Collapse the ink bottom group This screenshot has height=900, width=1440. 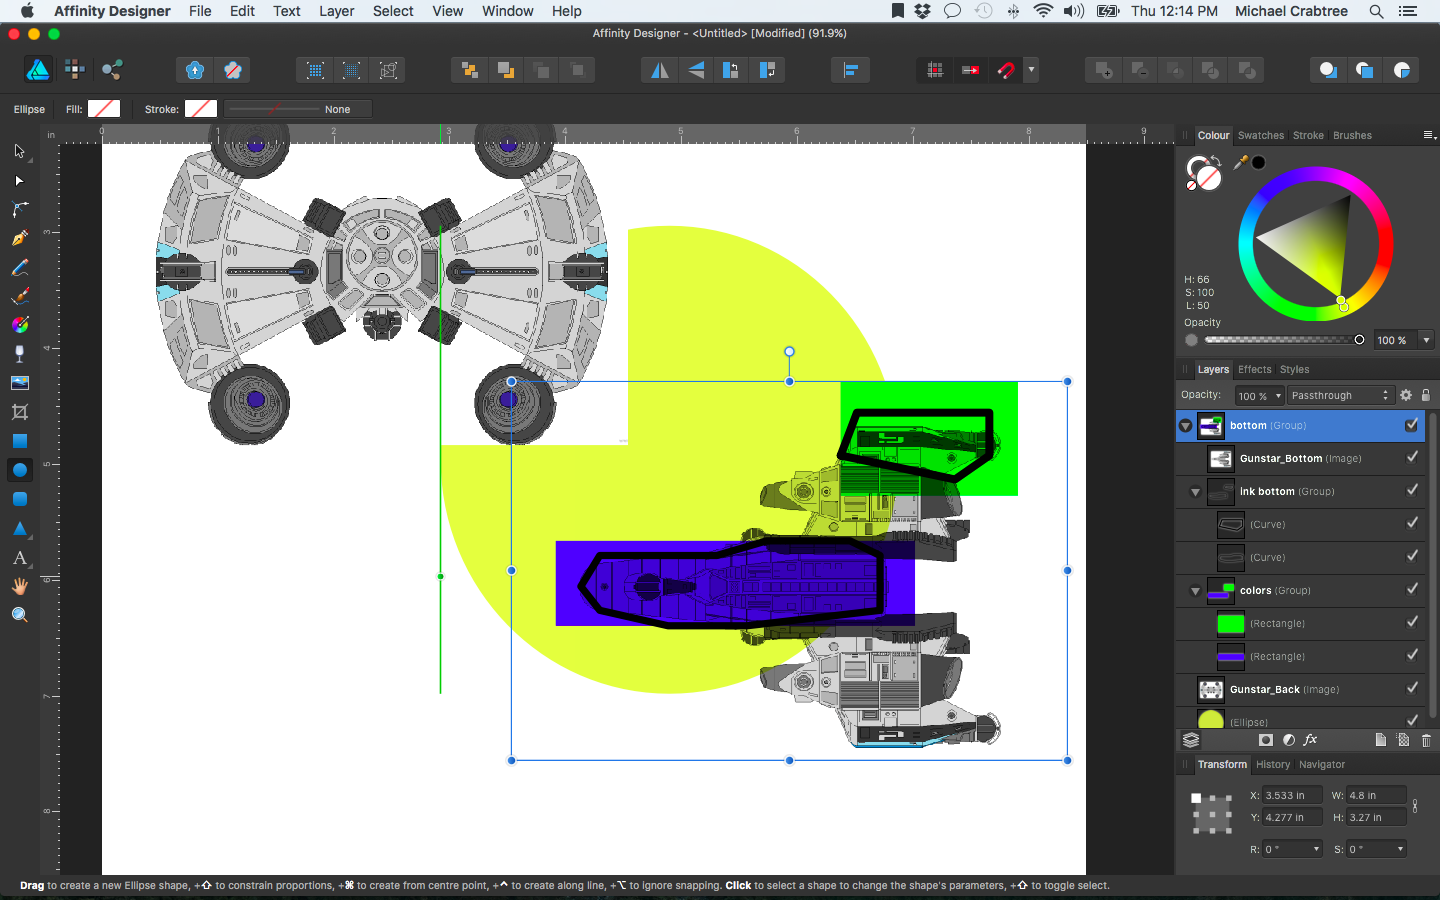point(1195,492)
